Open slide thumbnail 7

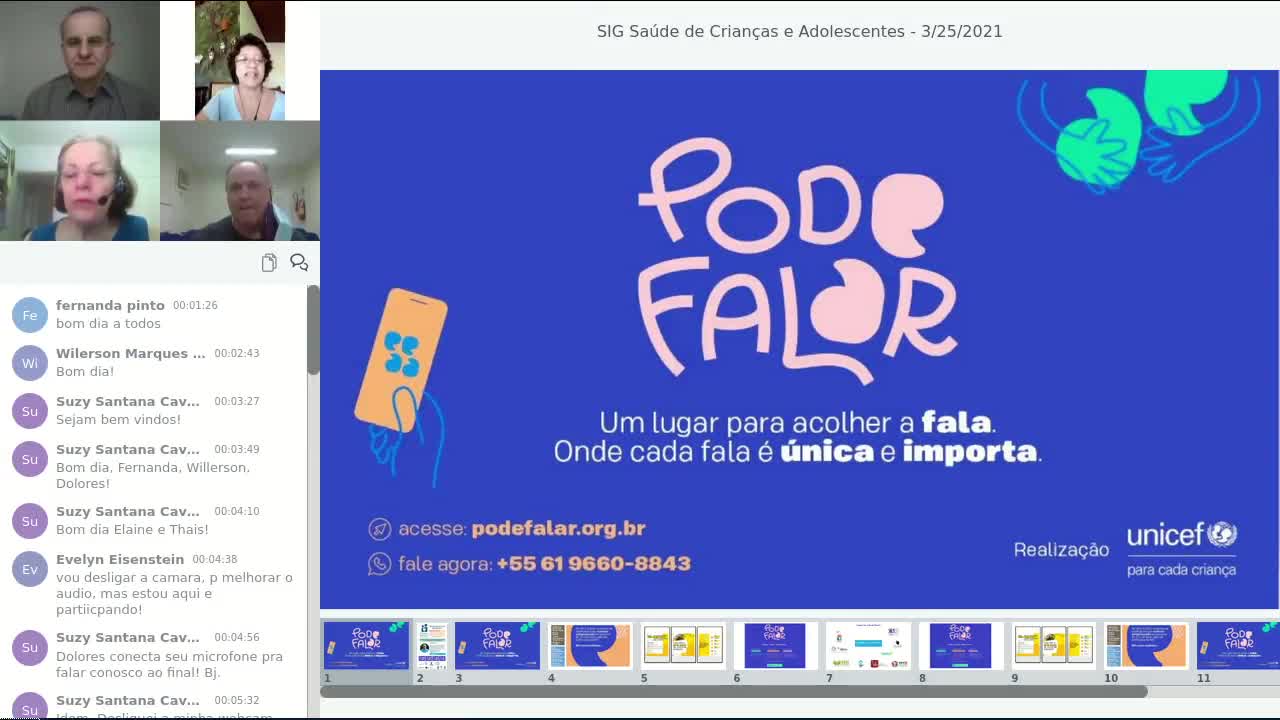[868, 646]
